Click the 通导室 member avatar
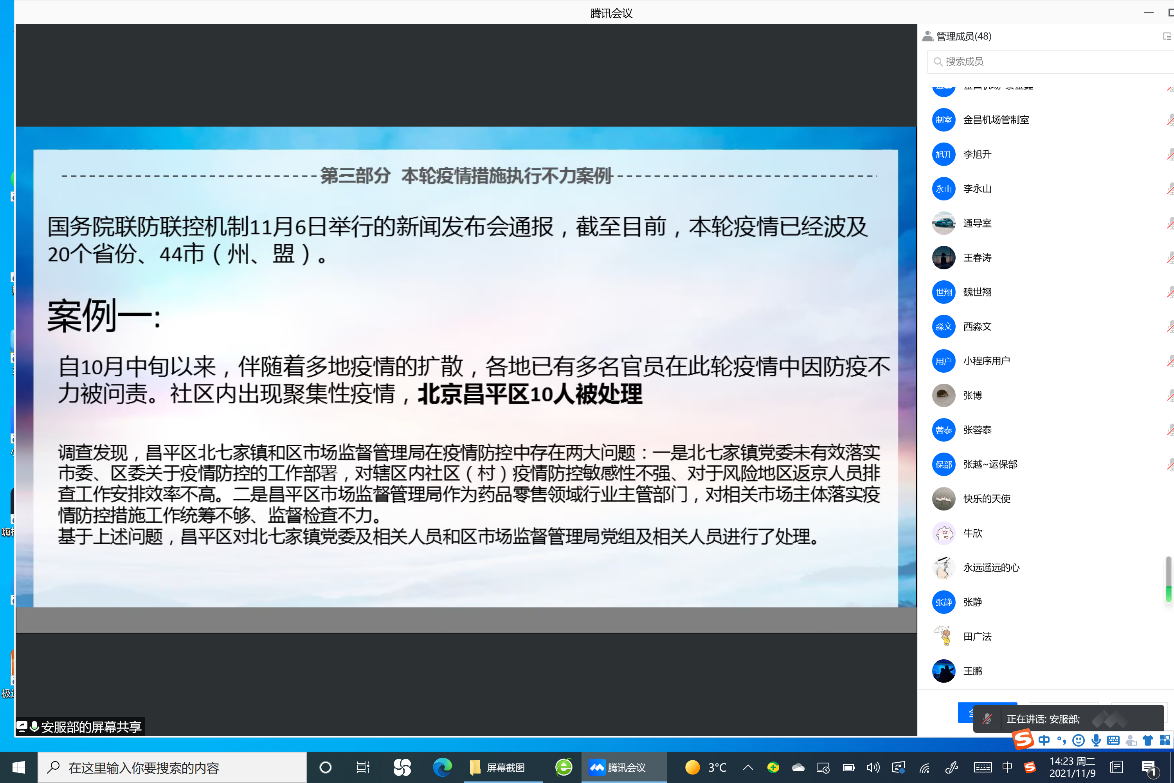This screenshot has height=783, width=1174. [x=943, y=223]
